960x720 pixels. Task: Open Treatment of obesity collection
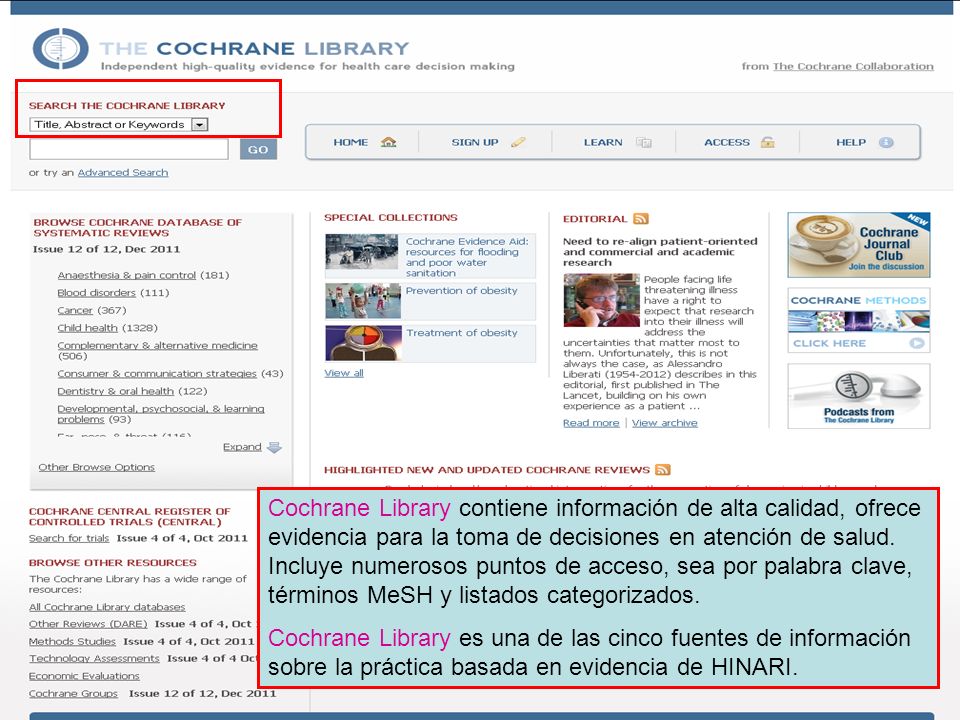coord(462,333)
